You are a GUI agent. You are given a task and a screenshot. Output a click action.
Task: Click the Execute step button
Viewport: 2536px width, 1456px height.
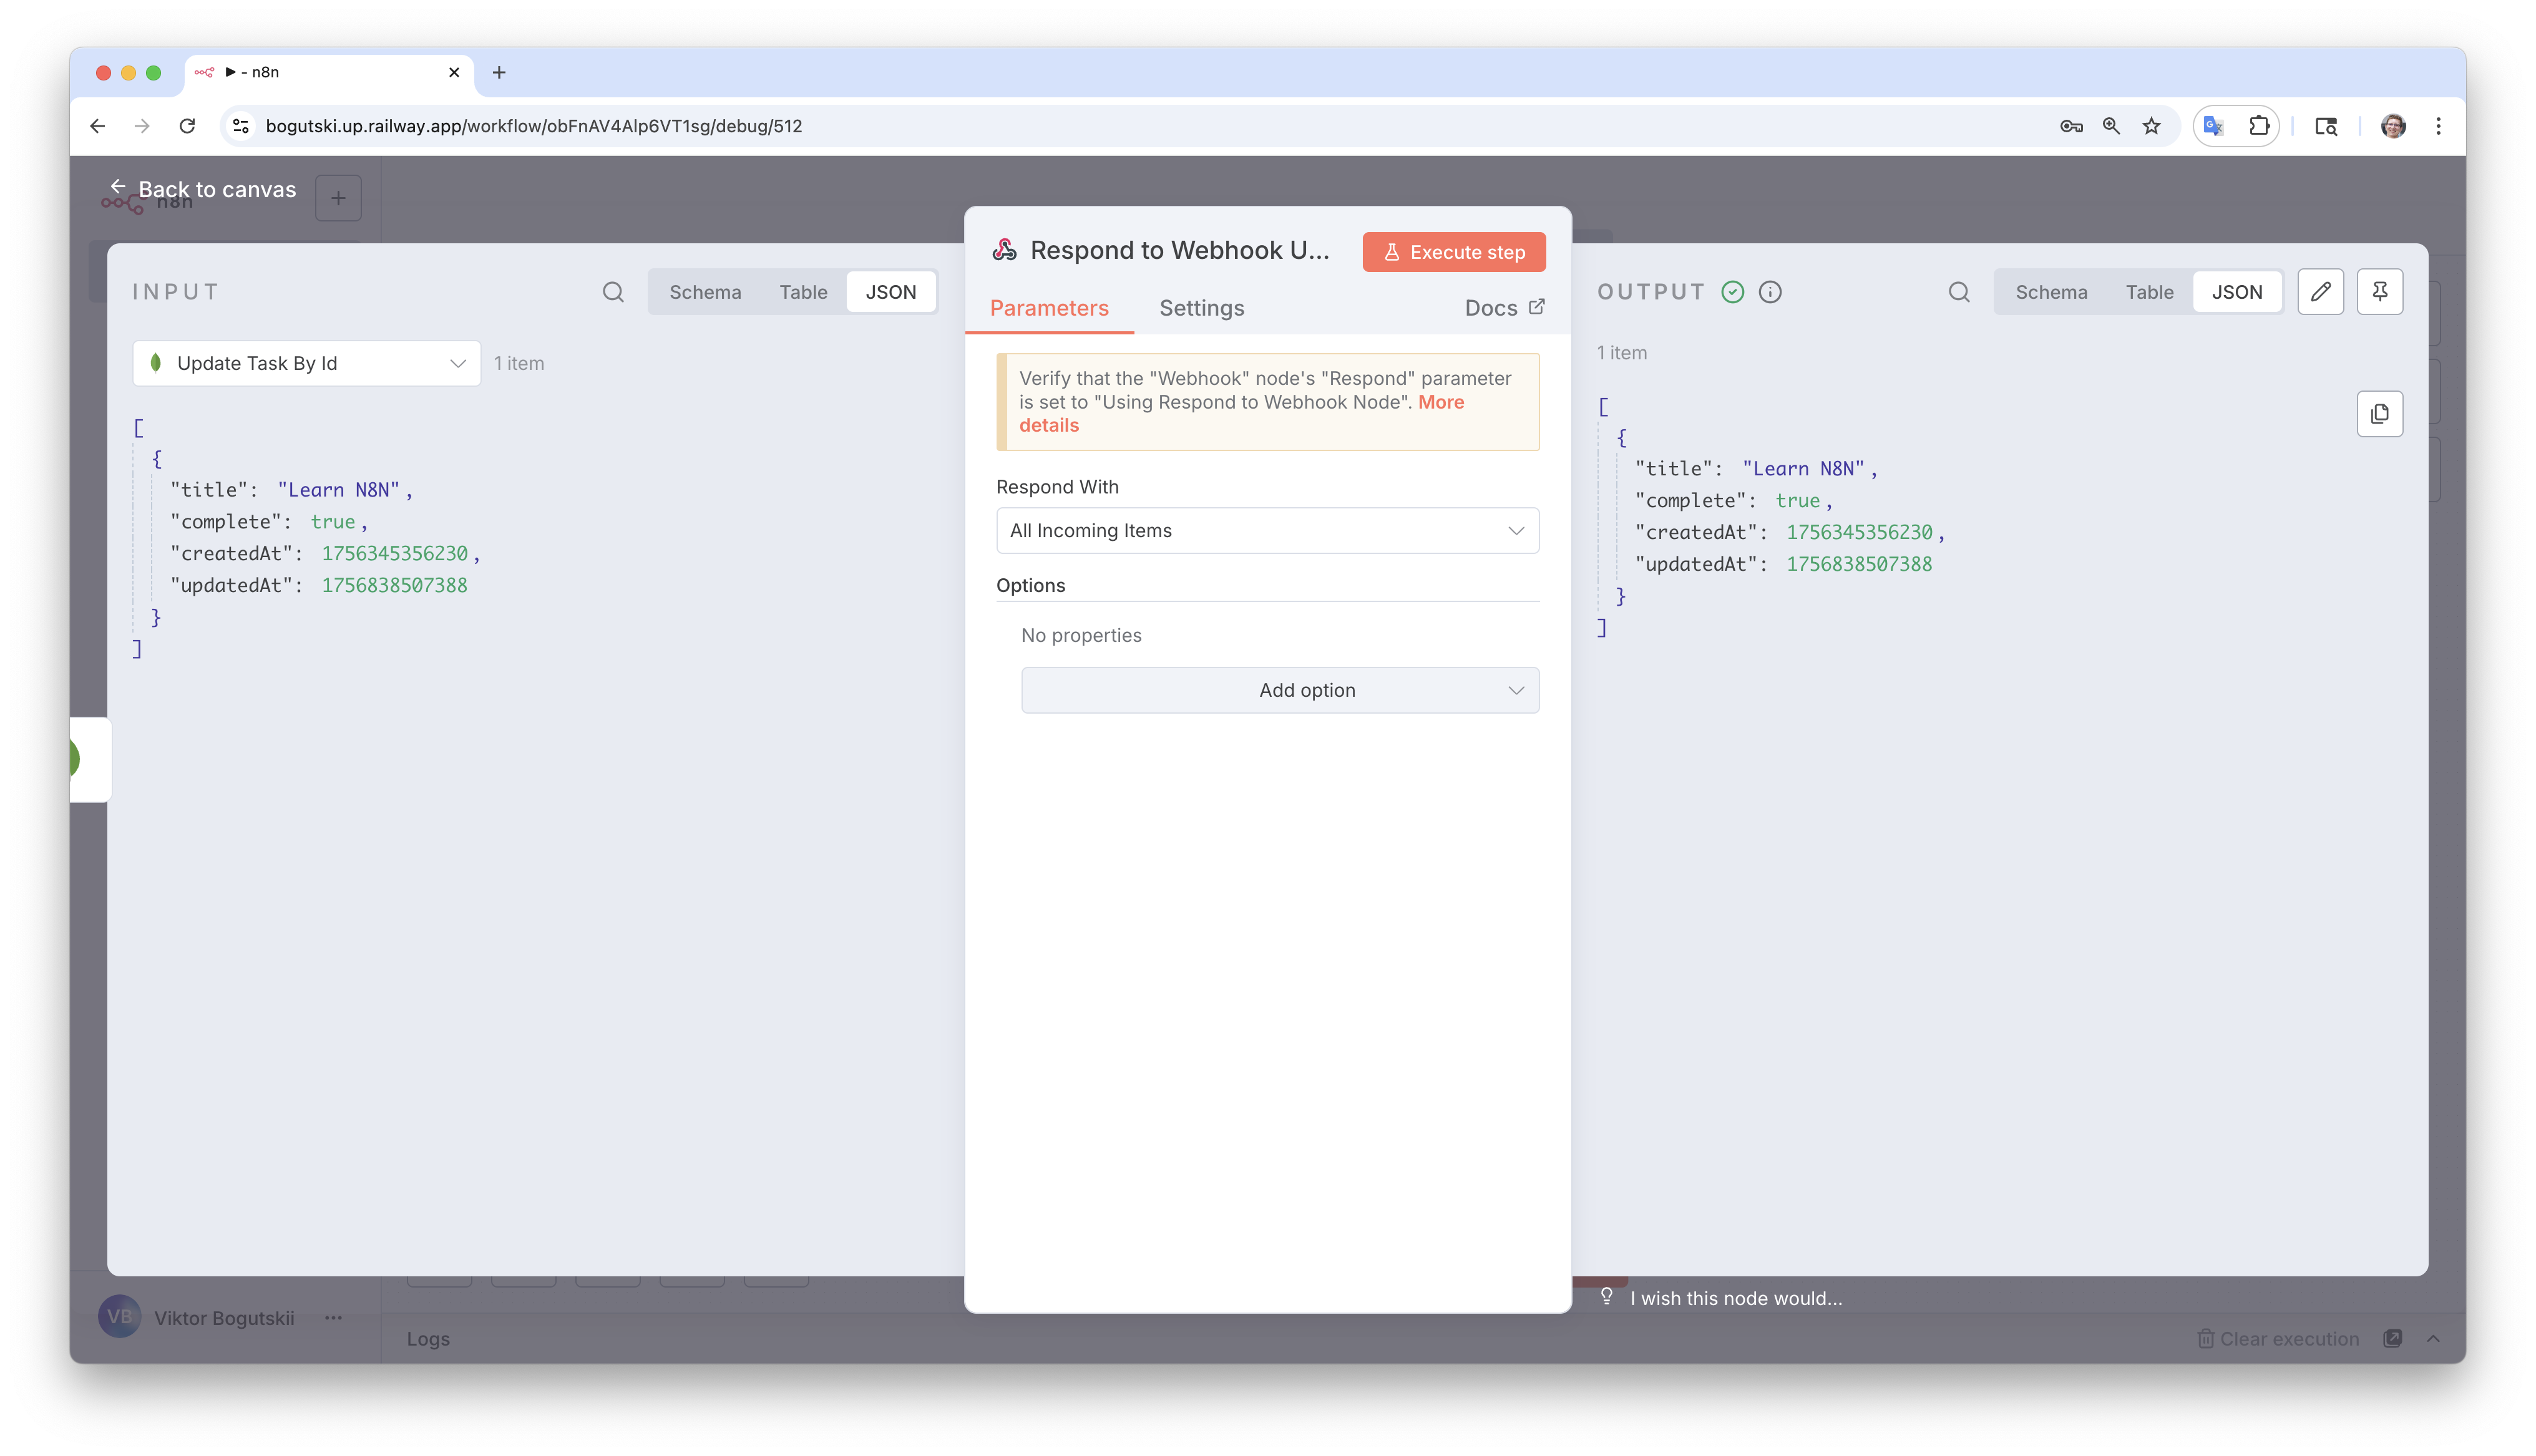[1453, 252]
